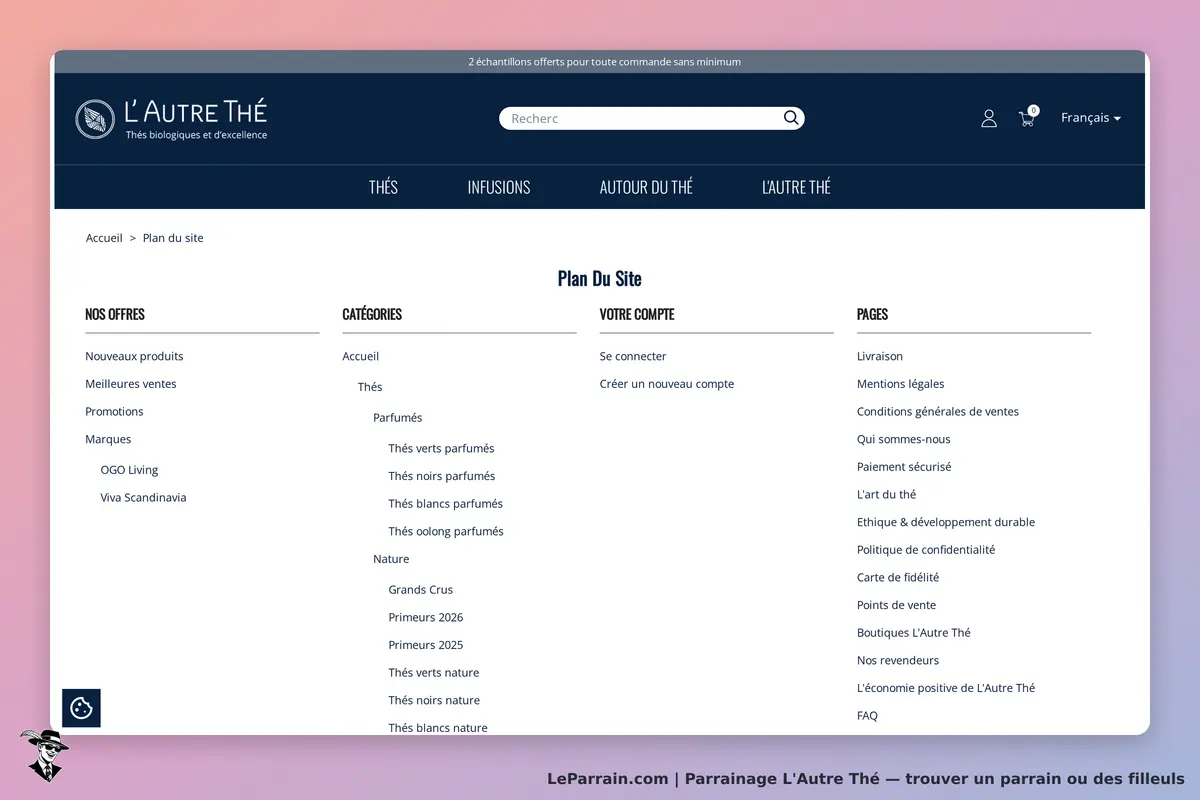The height and width of the screenshot is (800, 1200).
Task: Open the user account icon
Action: (989, 118)
